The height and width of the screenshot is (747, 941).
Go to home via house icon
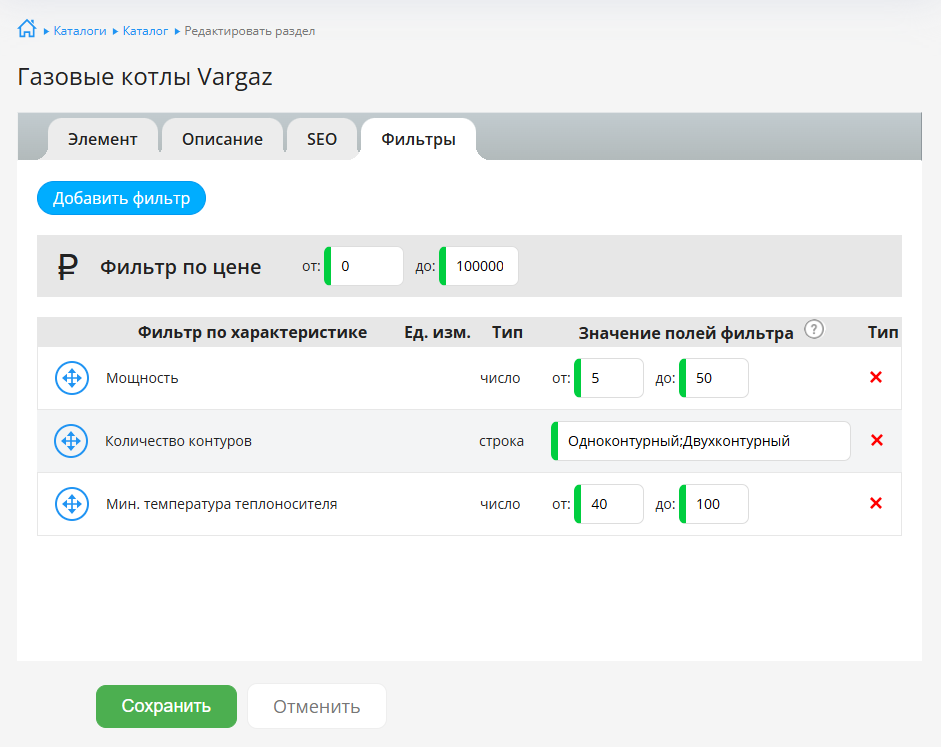26,29
